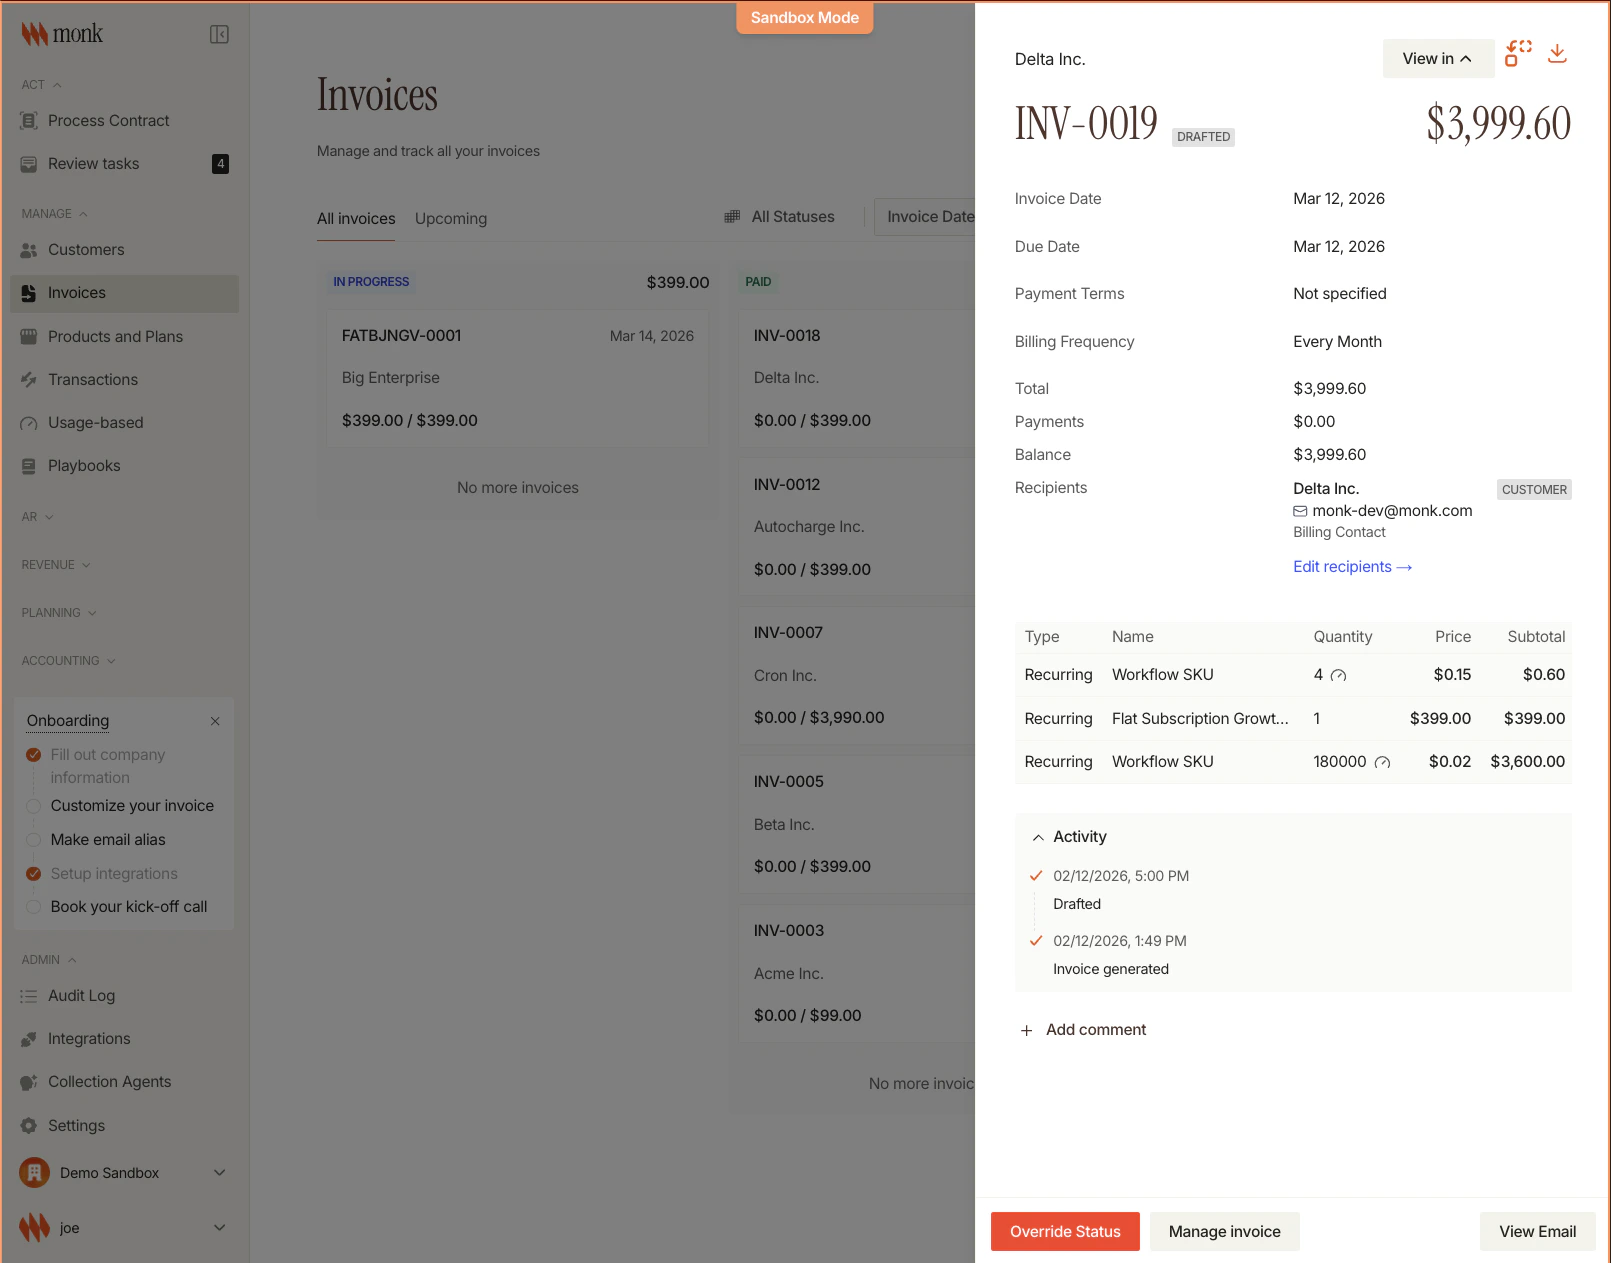Select Transactions in the sidebar
Viewport: 1611px width, 1263px height.
(x=93, y=379)
